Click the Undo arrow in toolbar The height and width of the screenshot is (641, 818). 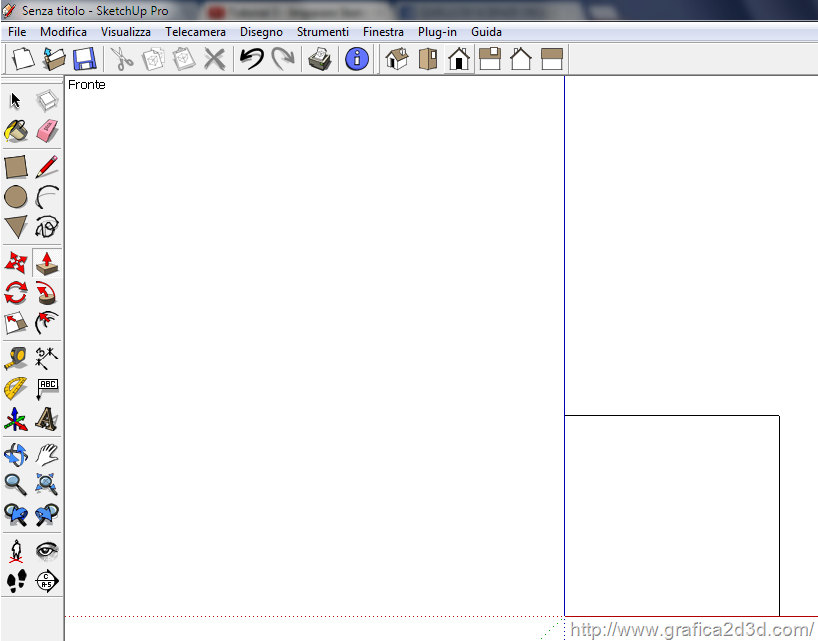[251, 59]
